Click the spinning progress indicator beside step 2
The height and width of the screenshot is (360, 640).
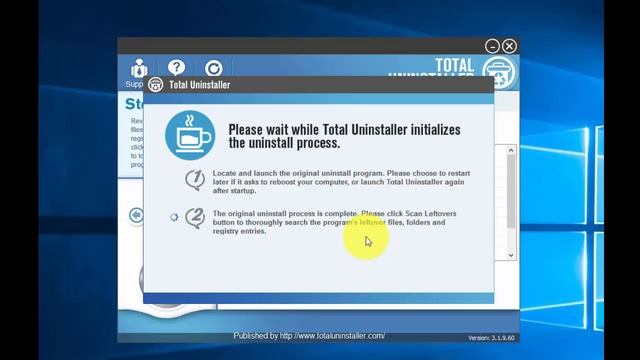174,217
